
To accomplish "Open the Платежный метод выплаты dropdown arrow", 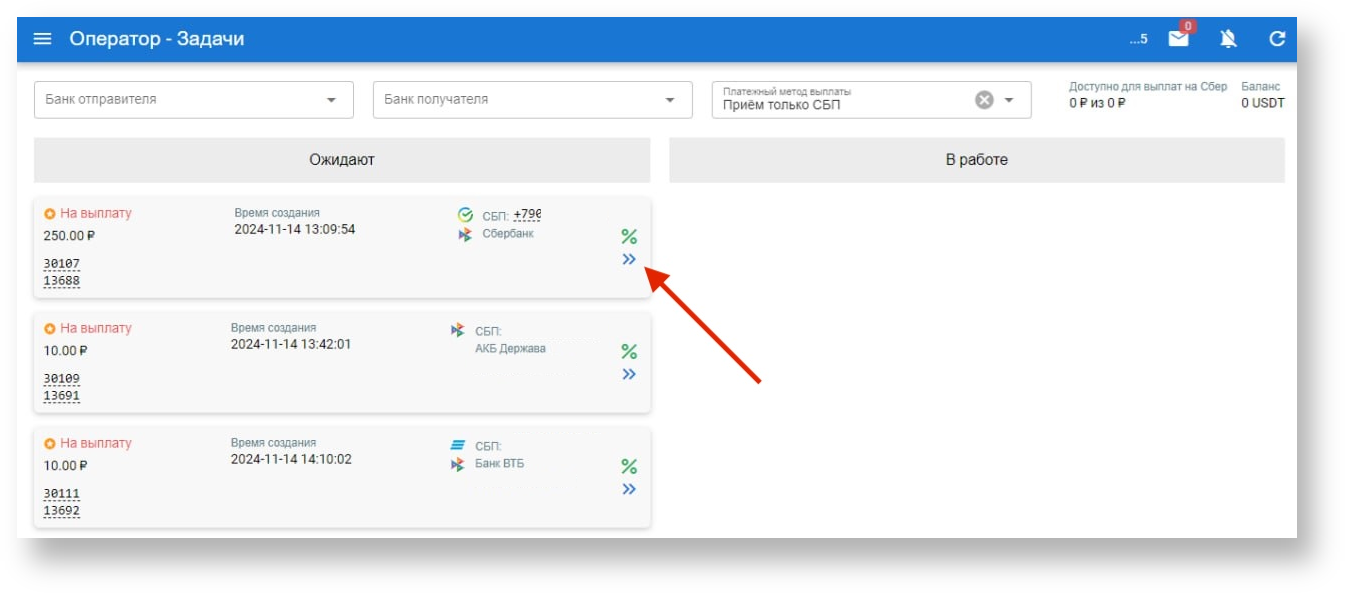I will [x=1009, y=100].
